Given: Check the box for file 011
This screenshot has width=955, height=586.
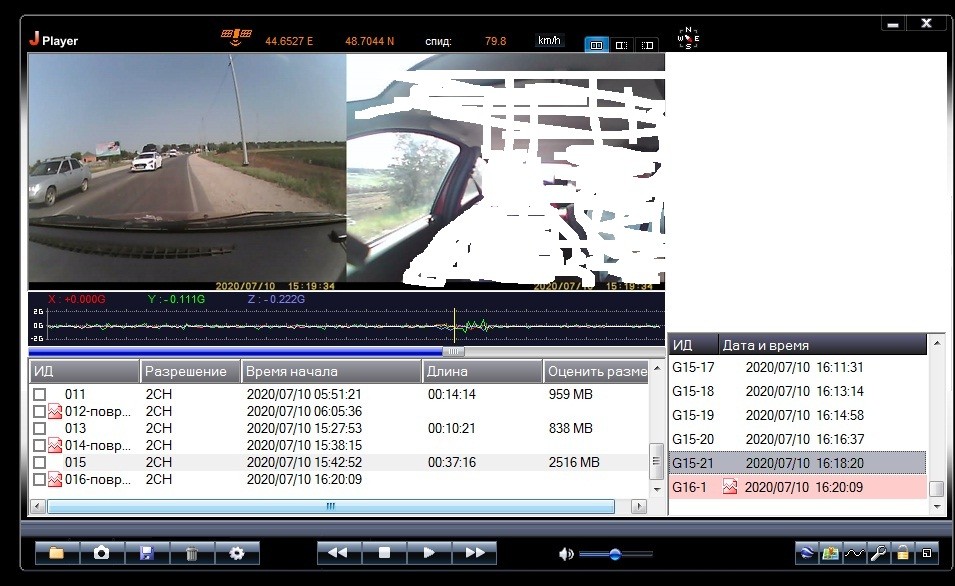Looking at the screenshot, I should [40, 395].
